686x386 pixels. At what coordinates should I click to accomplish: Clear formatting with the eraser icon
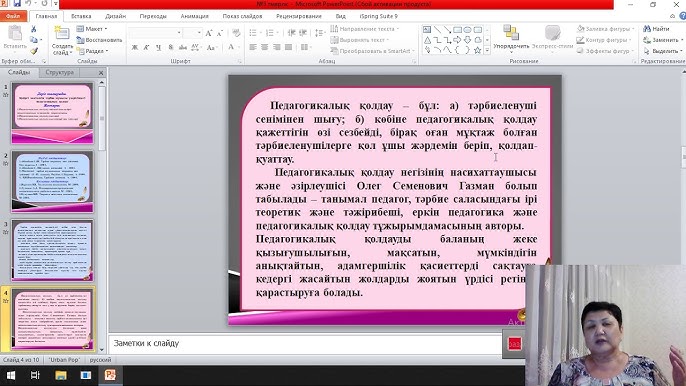pos(236,33)
